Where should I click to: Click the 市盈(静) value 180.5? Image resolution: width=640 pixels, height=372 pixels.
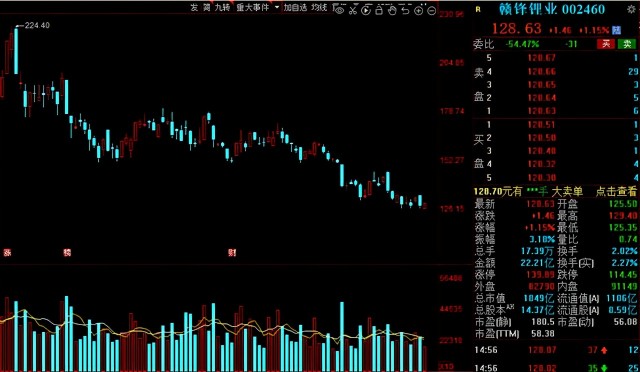tap(543, 322)
